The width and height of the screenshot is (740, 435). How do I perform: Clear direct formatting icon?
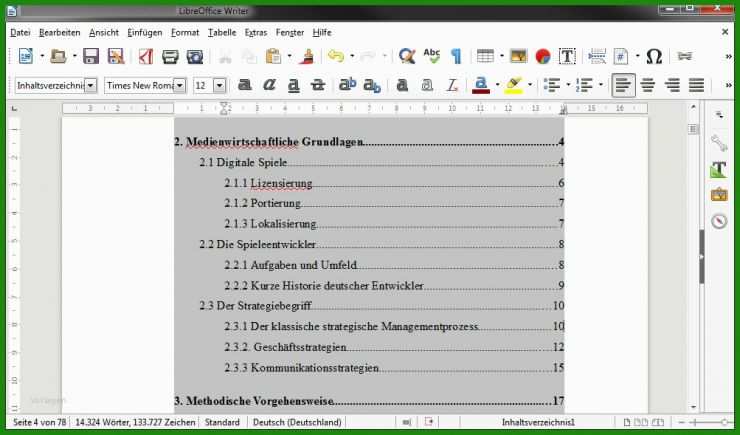(452, 85)
